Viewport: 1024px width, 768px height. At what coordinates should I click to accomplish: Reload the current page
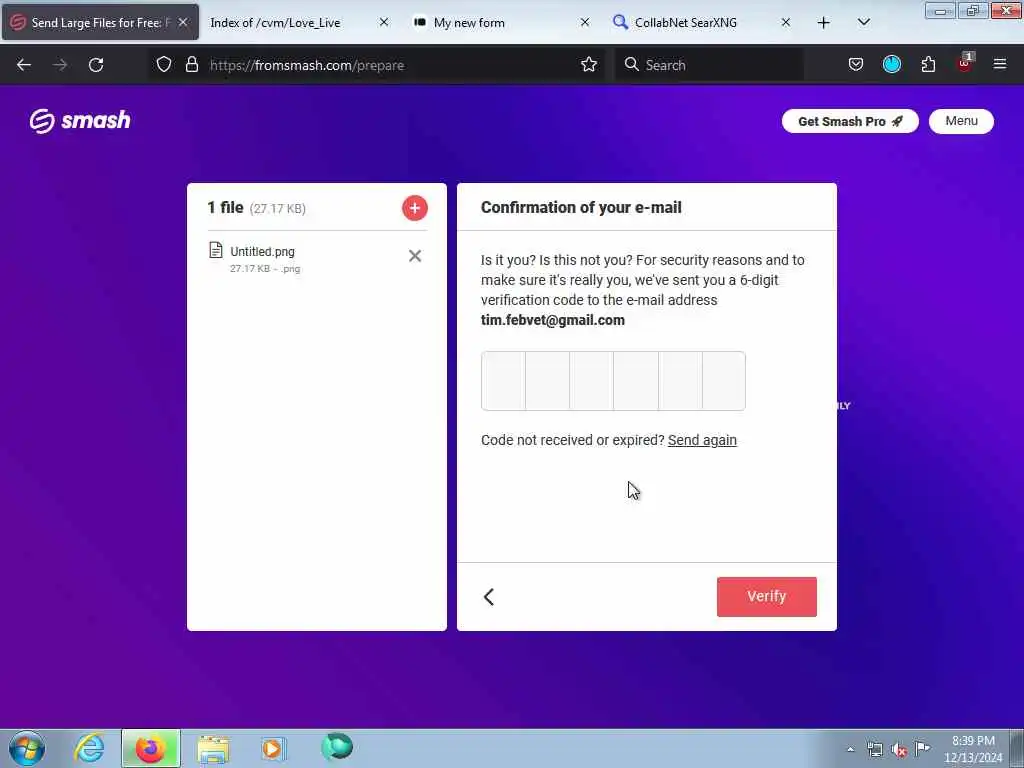96,65
